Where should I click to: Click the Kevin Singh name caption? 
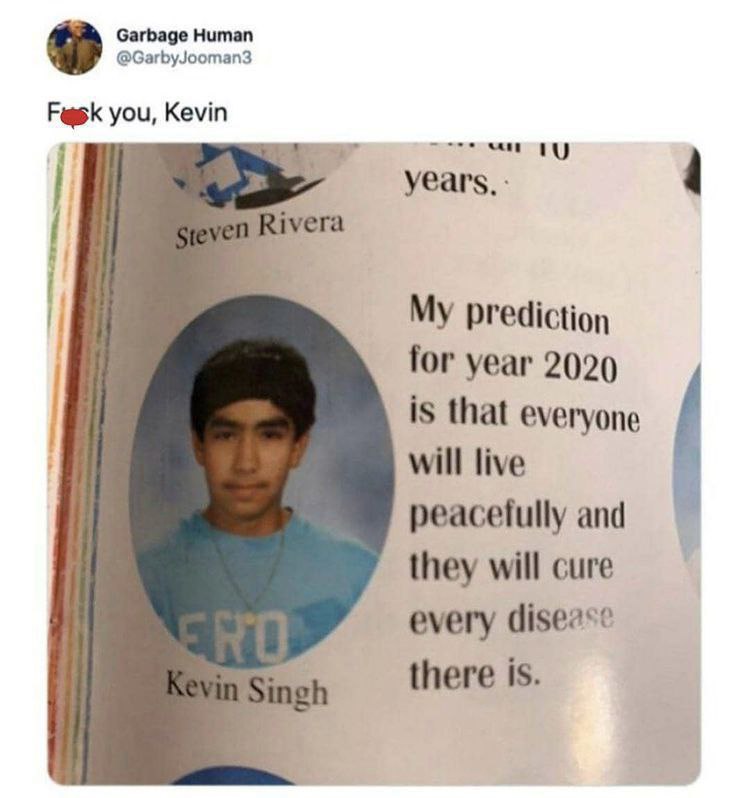[x=247, y=689]
